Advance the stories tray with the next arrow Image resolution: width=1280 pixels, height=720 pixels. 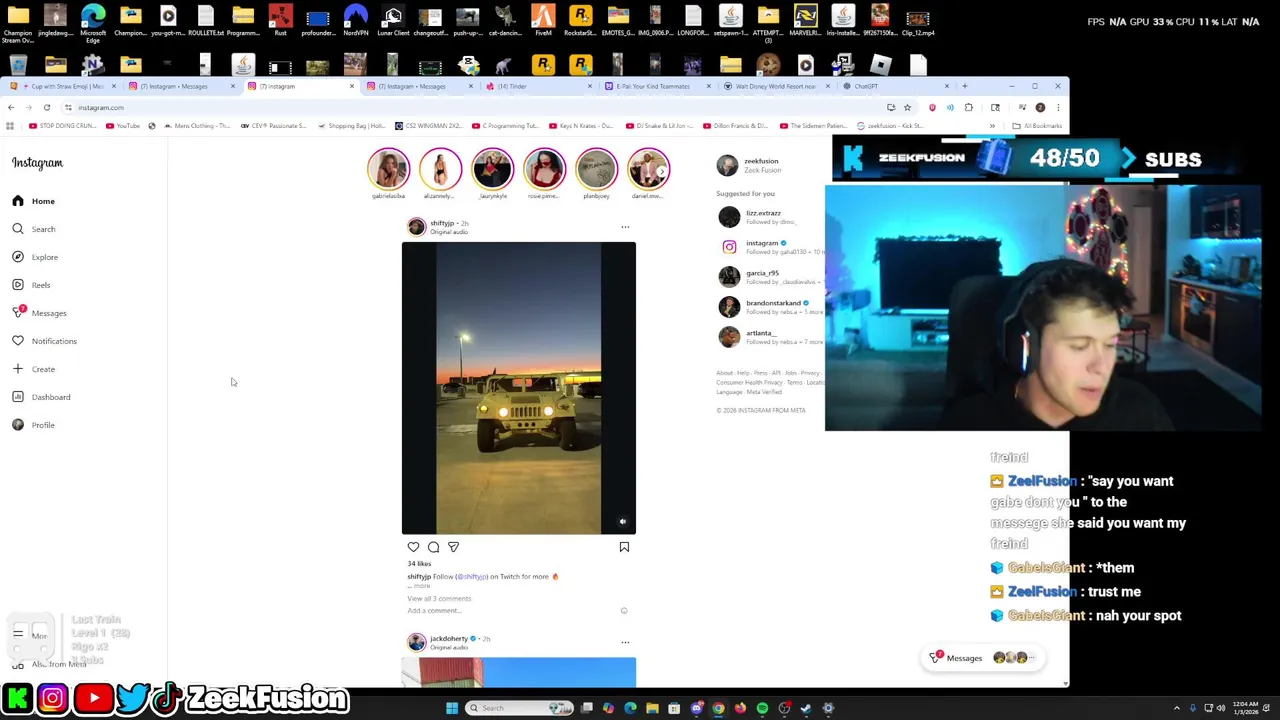[660, 171]
